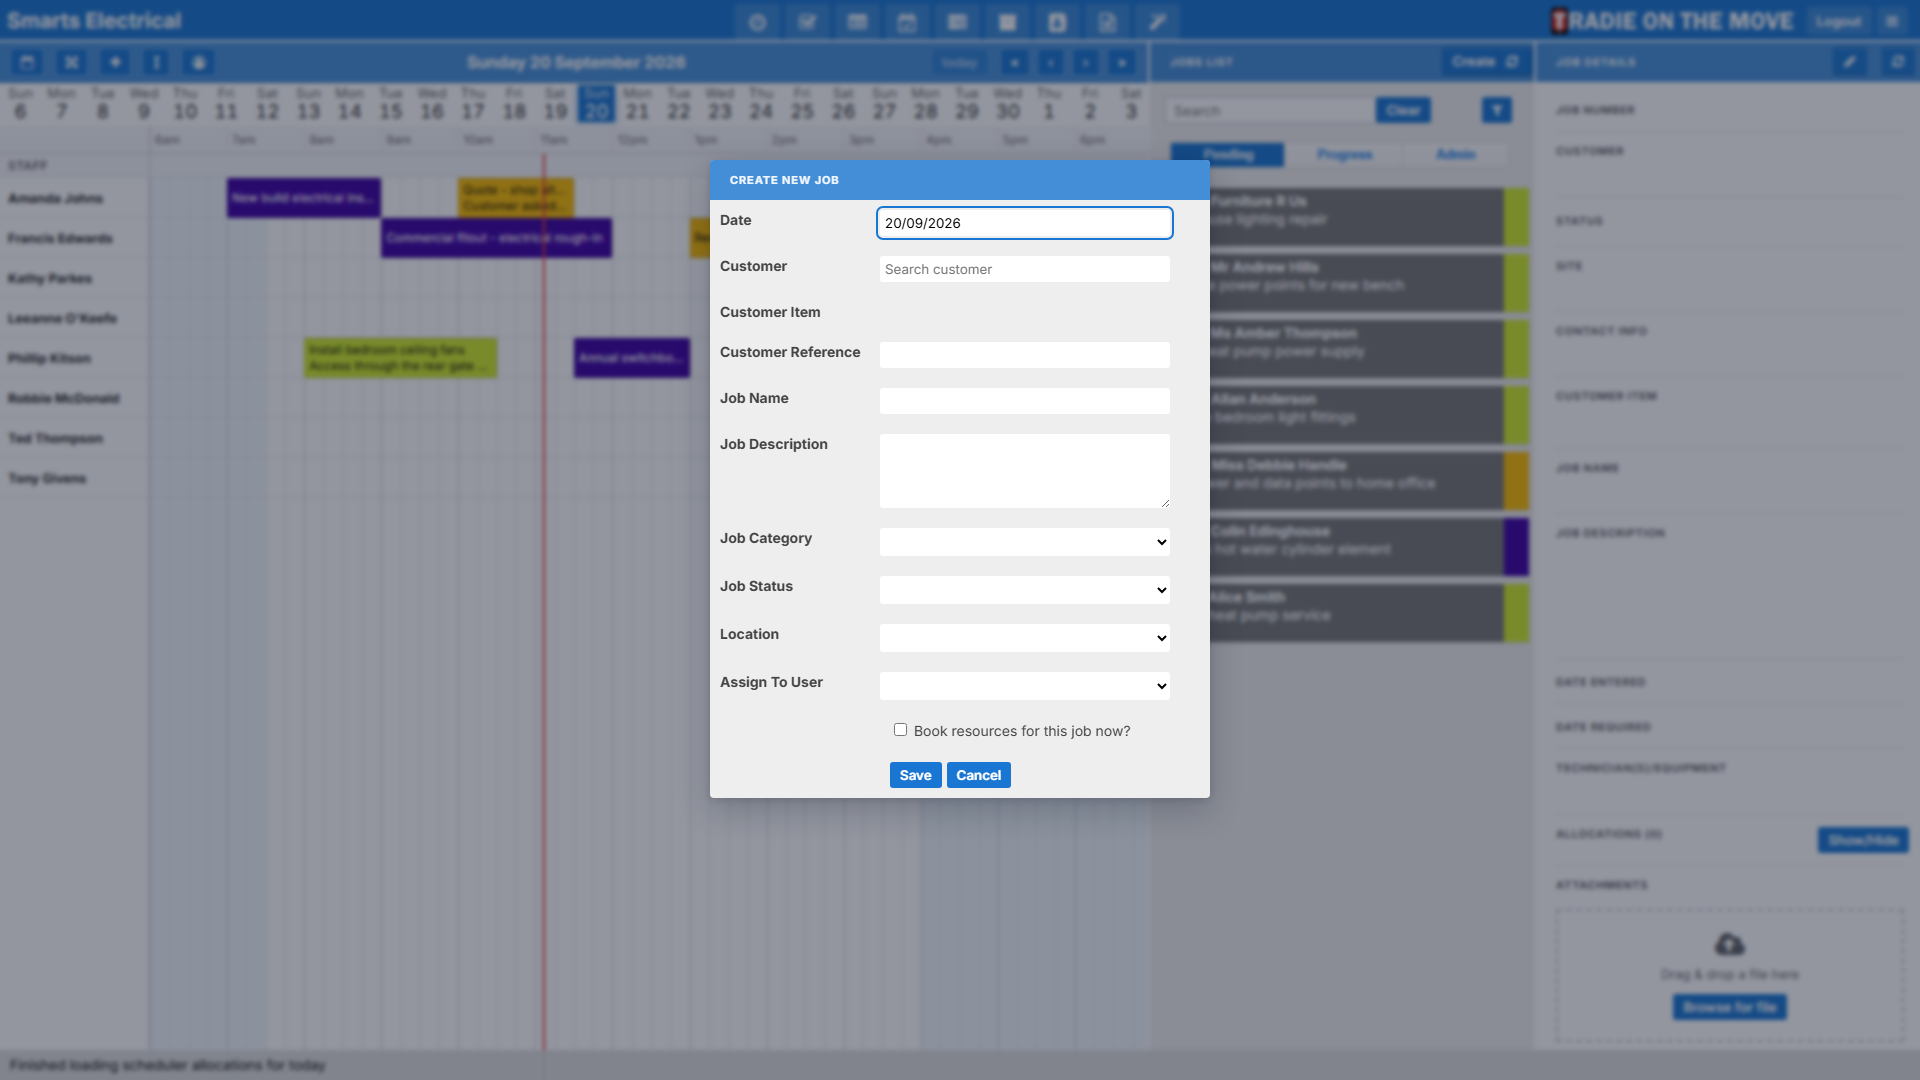The image size is (1920, 1080).
Task: Click the Search customer field
Action: 1024,269
